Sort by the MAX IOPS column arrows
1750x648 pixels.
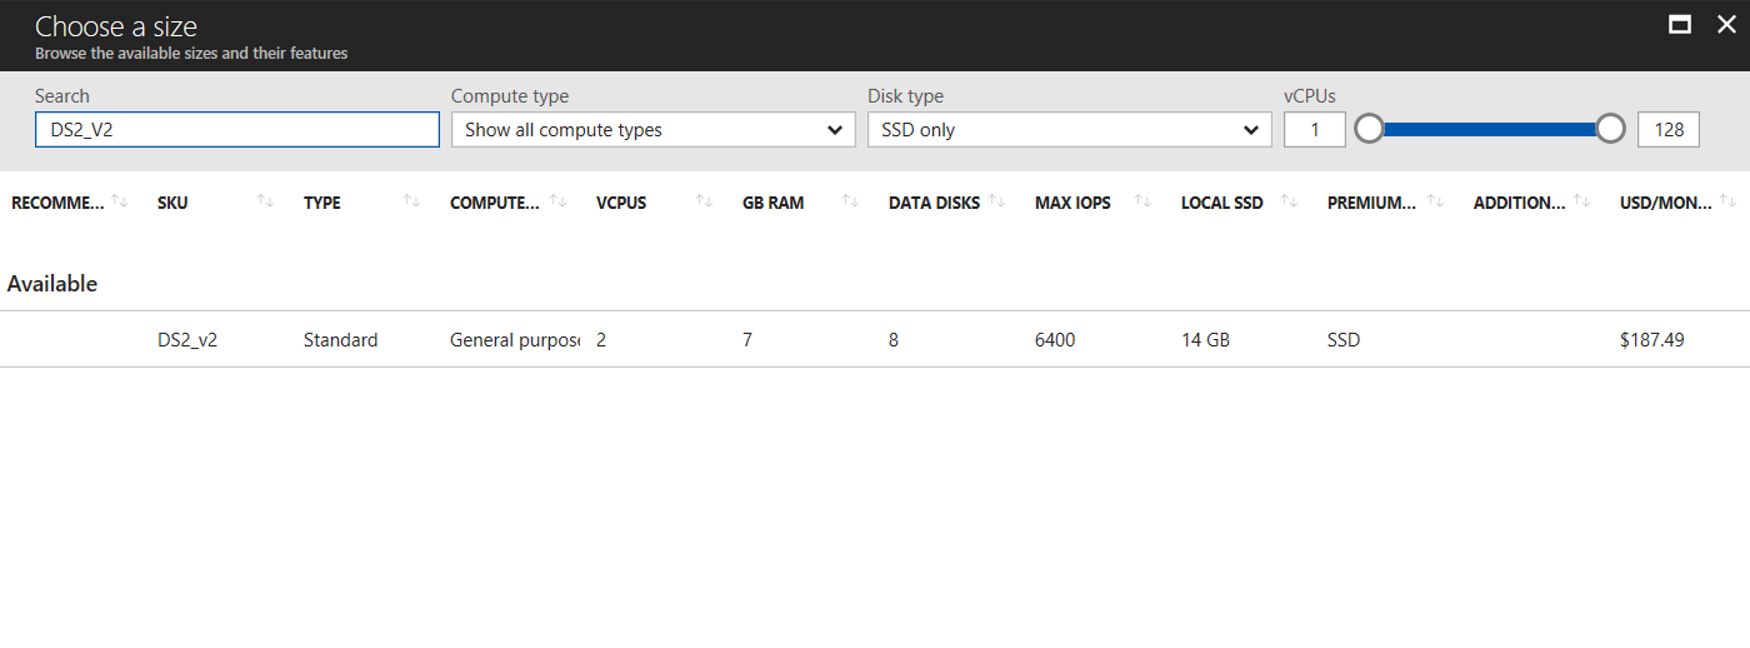(x=1142, y=201)
